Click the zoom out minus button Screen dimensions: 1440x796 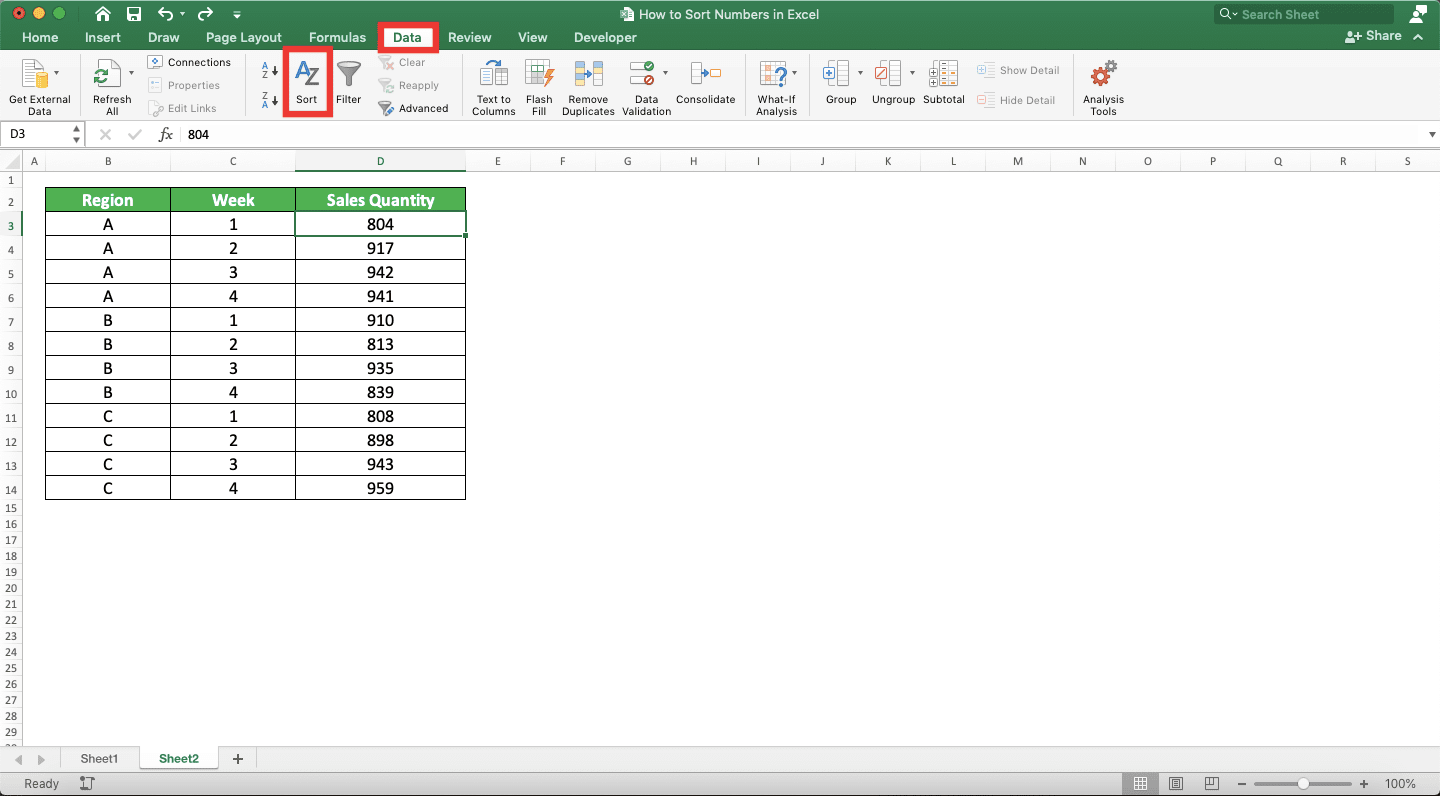pyautogui.click(x=1241, y=784)
